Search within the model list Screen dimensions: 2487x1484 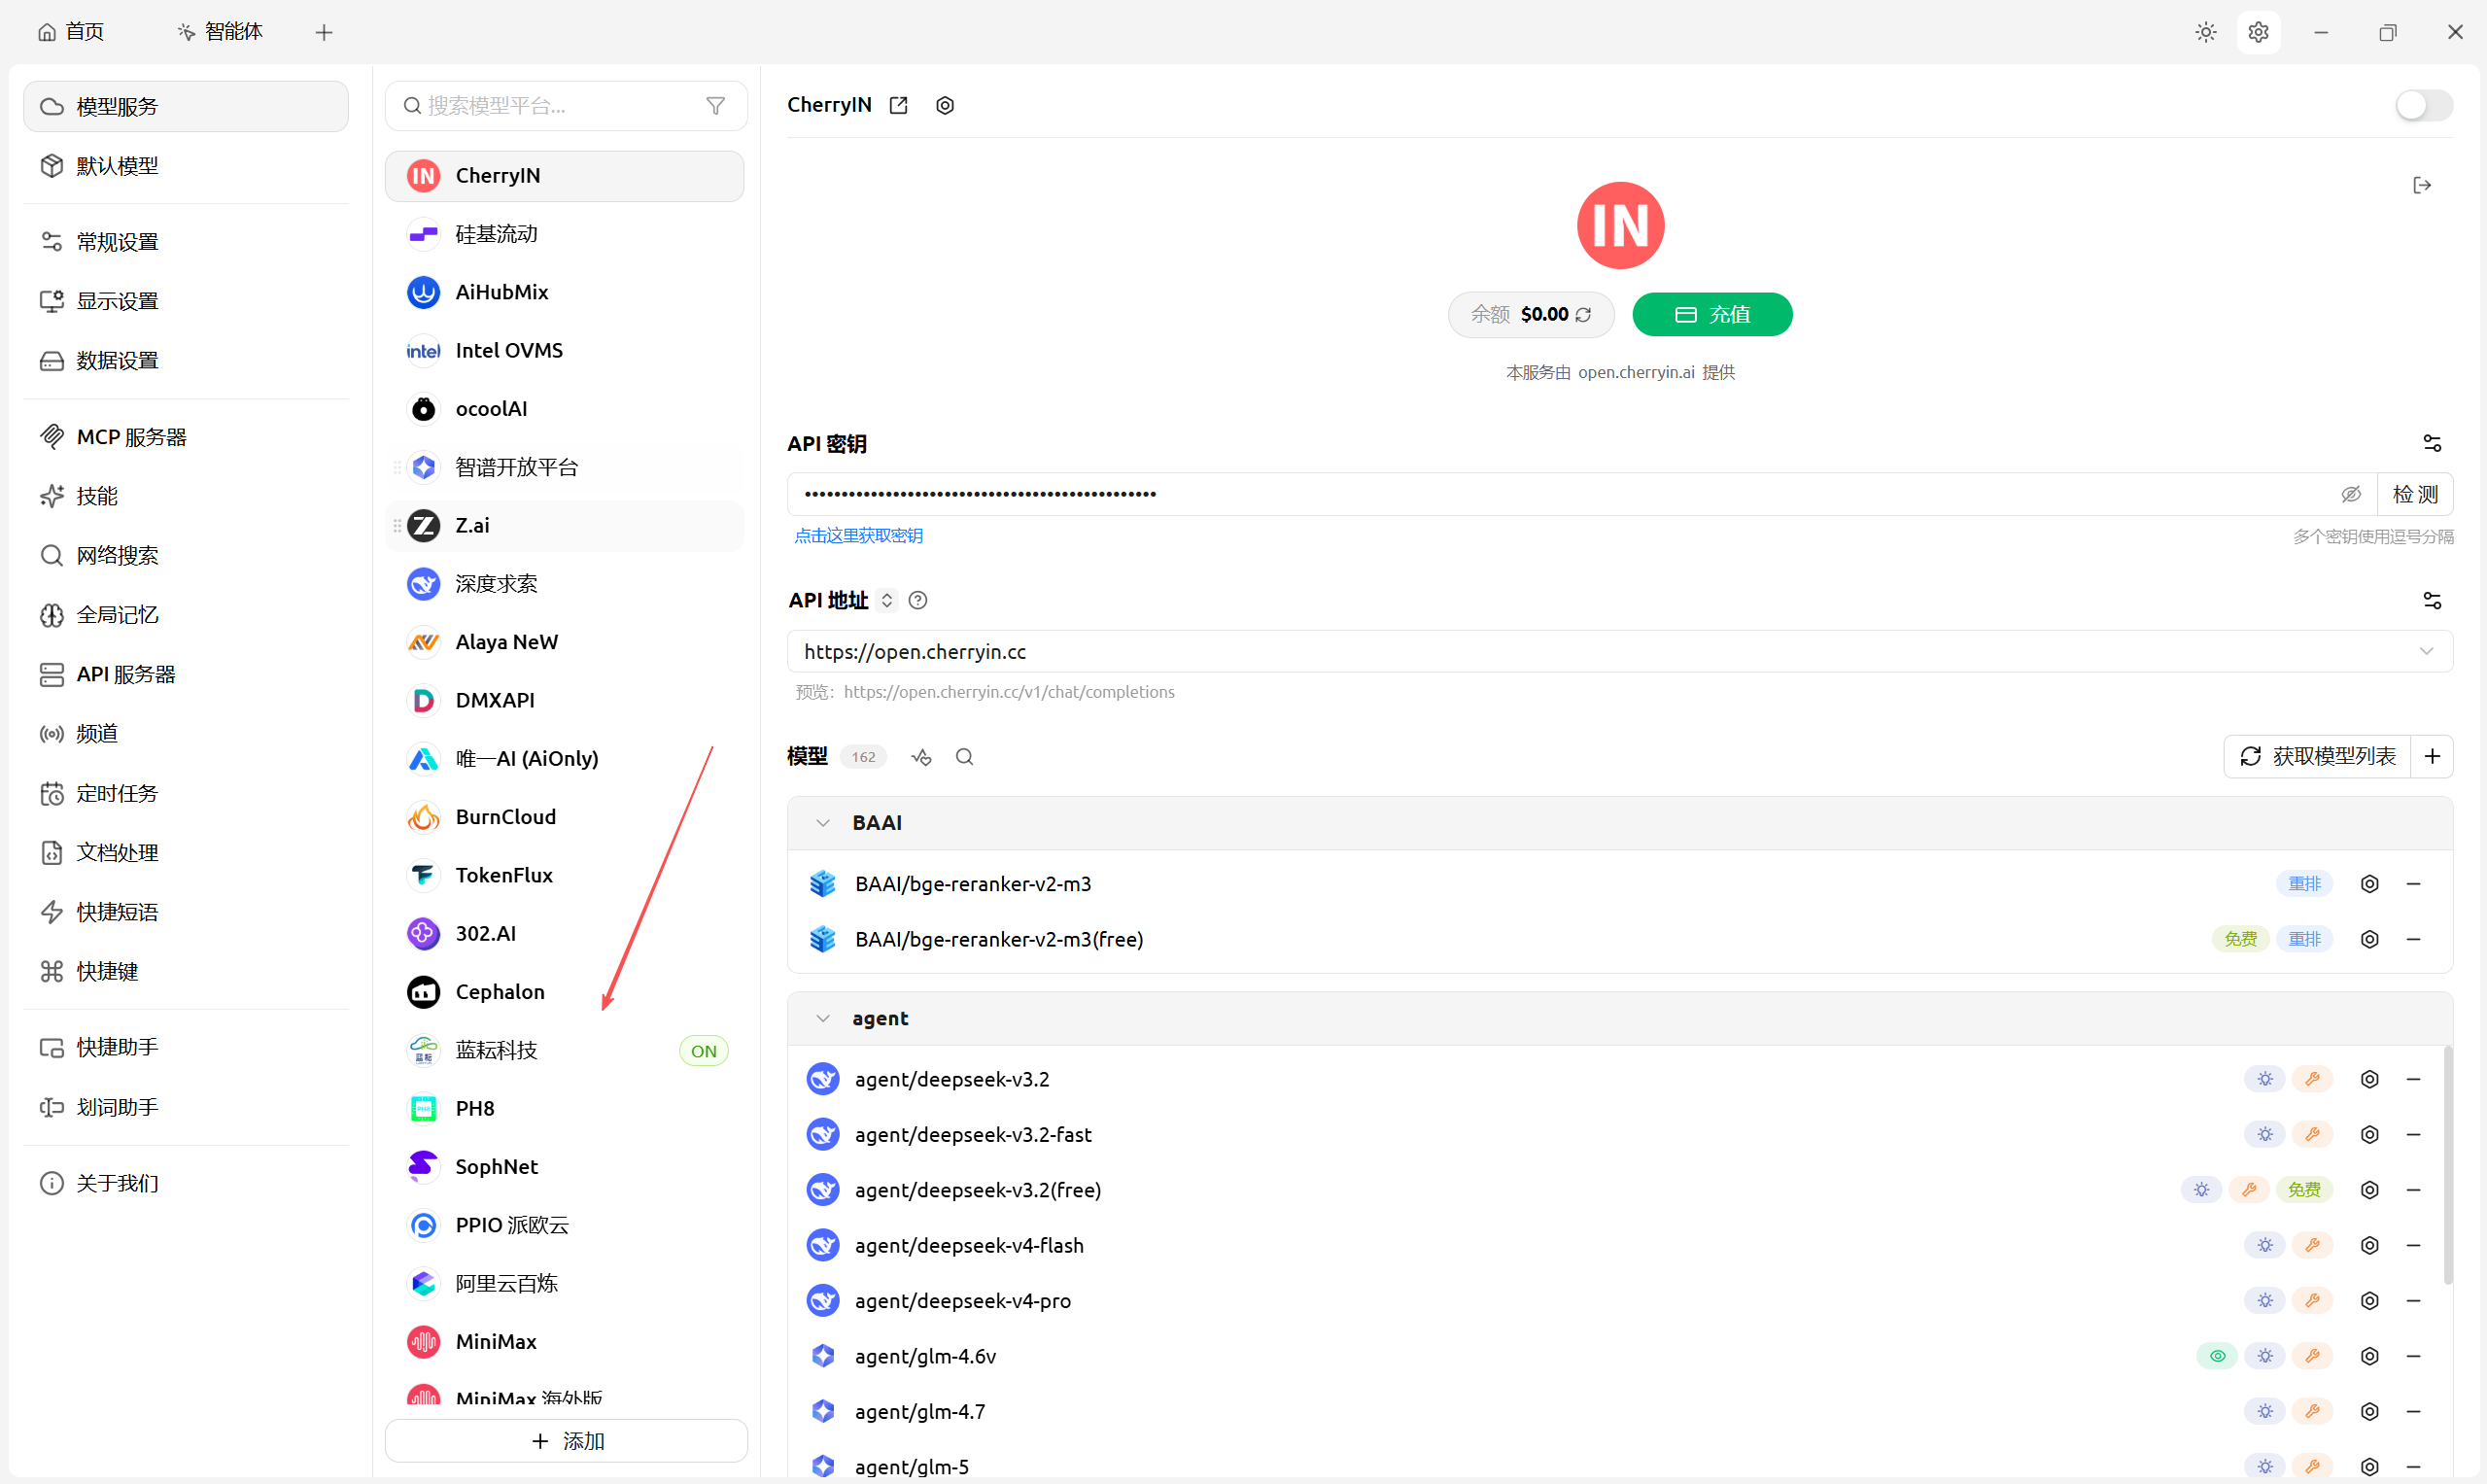[x=964, y=757]
